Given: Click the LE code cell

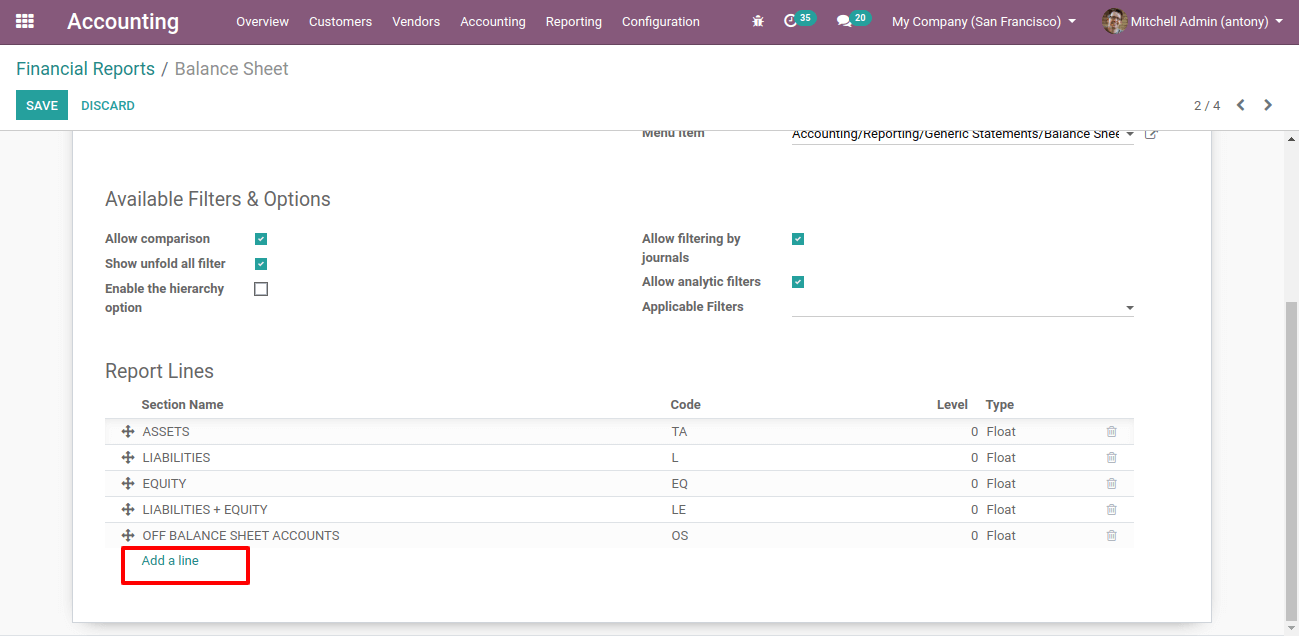Looking at the screenshot, I should click(679, 510).
